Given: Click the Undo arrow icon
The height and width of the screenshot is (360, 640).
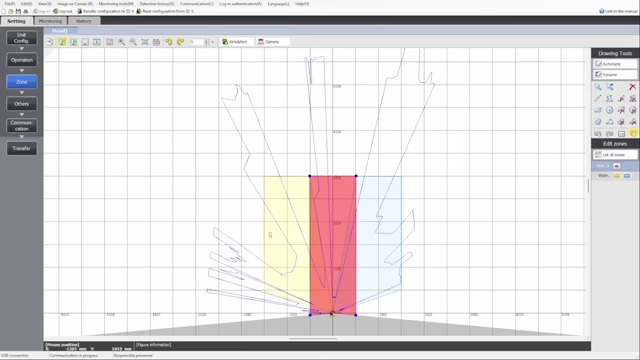Looking at the screenshot, I should pyautogui.click(x=169, y=42).
